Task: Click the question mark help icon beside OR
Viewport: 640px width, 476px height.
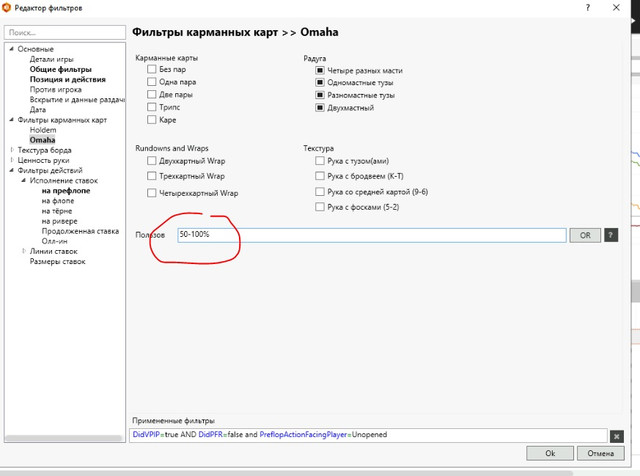Action: (x=611, y=235)
